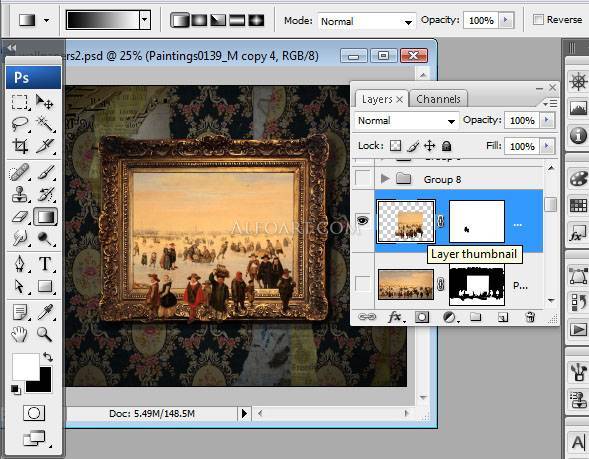Toggle Lock transparent pixels
The width and height of the screenshot is (589, 459).
point(395,146)
